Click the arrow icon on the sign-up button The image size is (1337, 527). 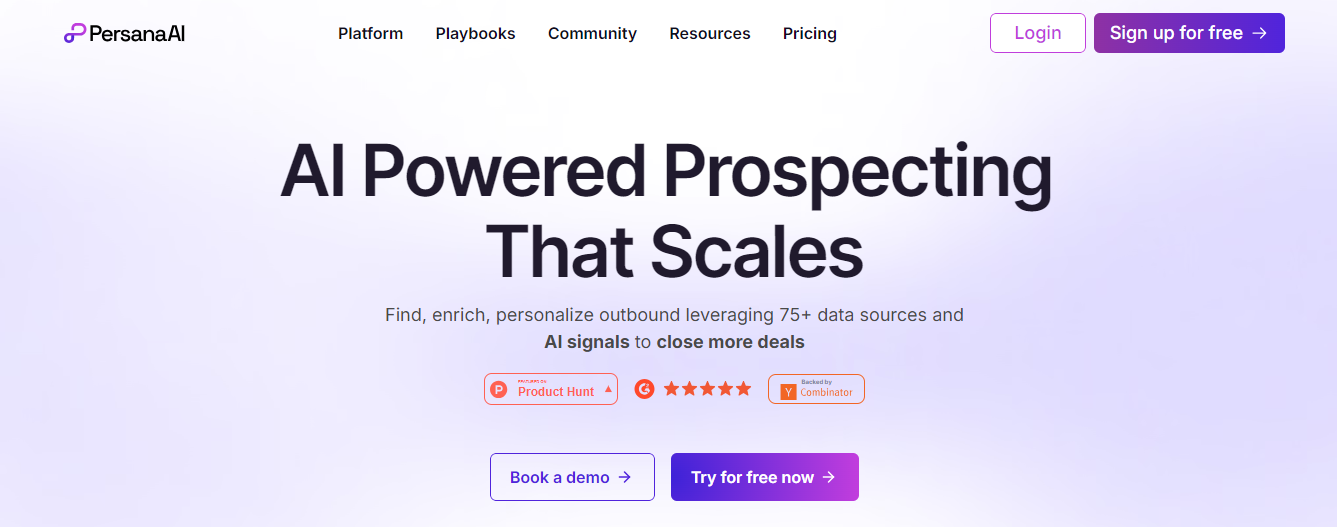point(1260,33)
